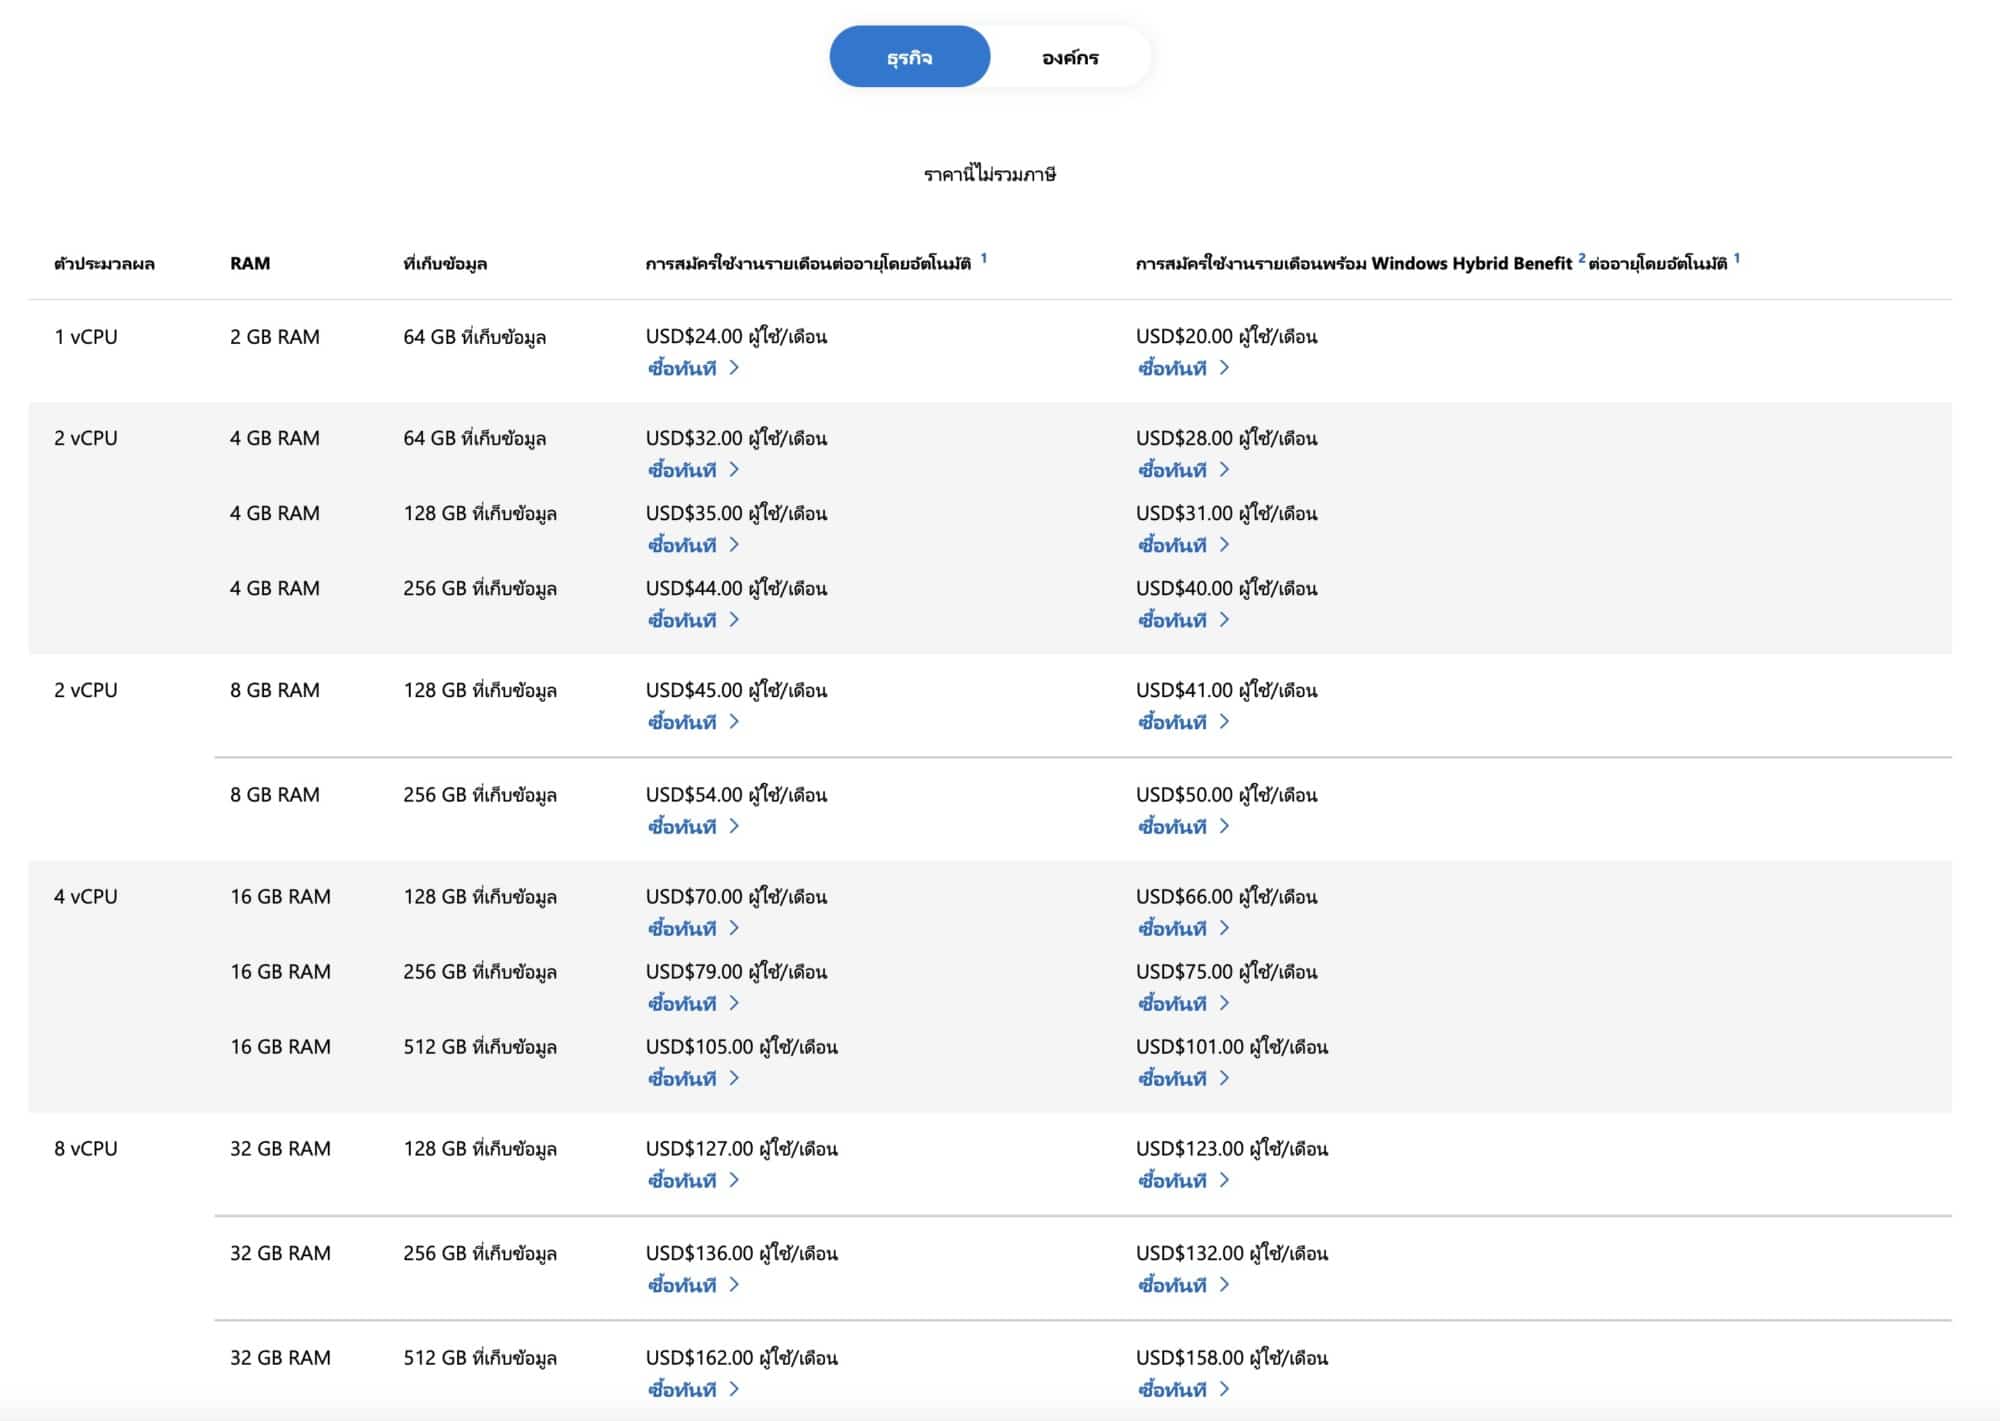Open footnote 1 beside the monthly subscription header
Screen dimensions: 2000x1421
pos(984,258)
